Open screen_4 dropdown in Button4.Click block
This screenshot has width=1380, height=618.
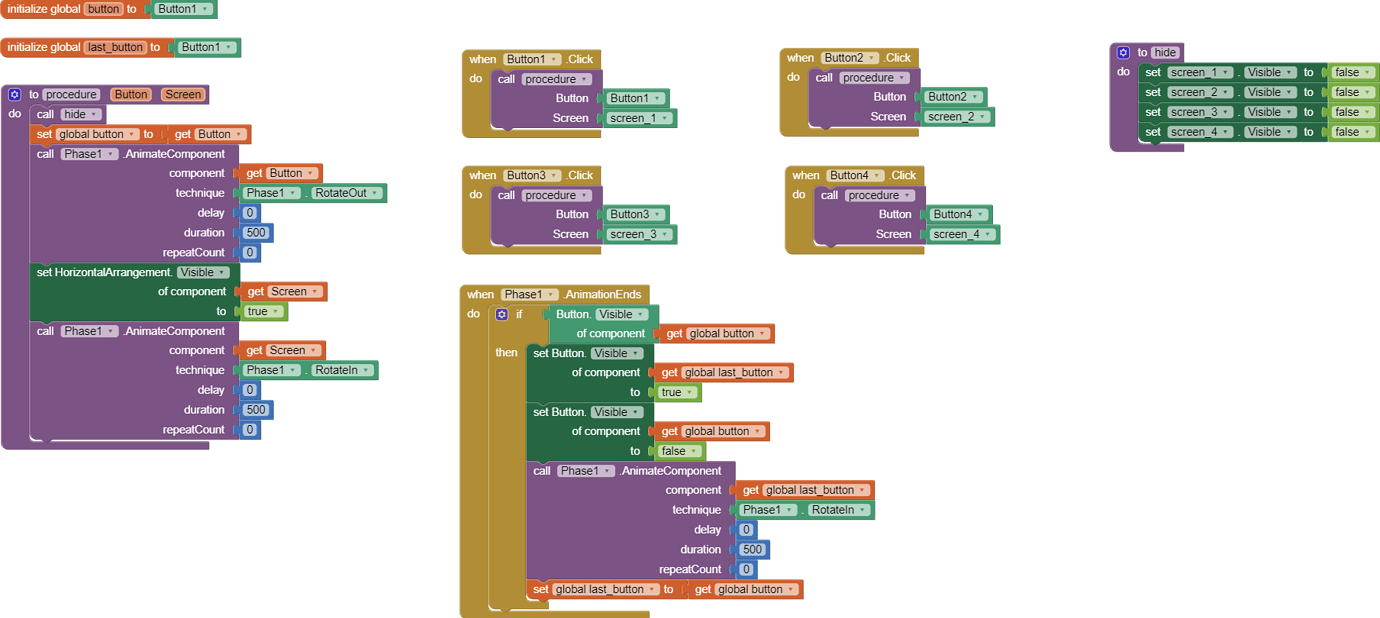point(964,234)
